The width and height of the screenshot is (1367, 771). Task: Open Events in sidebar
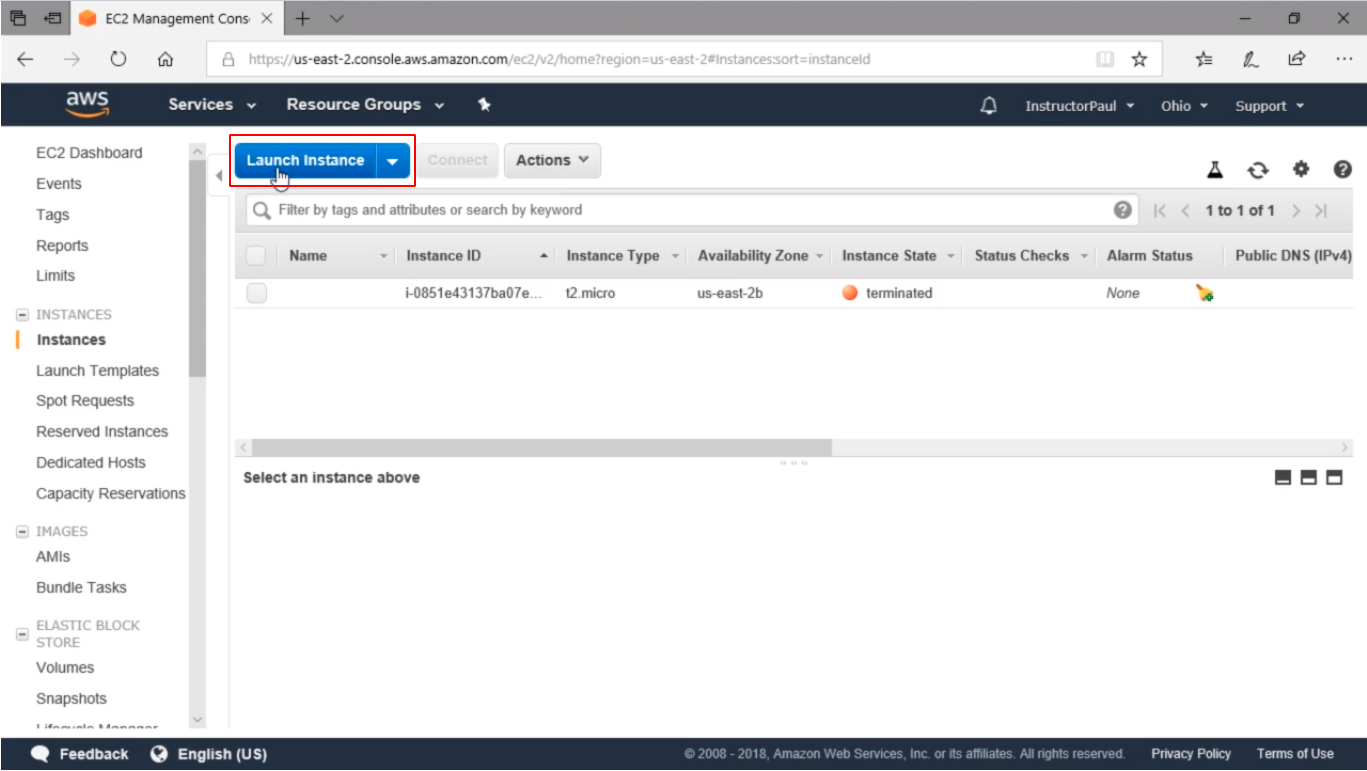59,184
